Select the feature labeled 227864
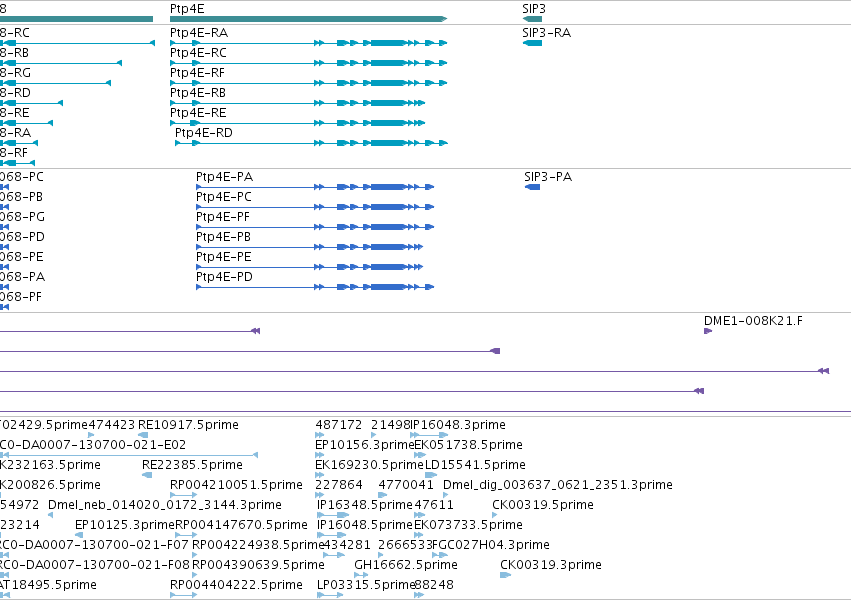Screen dimensions: 851x600 339,485
